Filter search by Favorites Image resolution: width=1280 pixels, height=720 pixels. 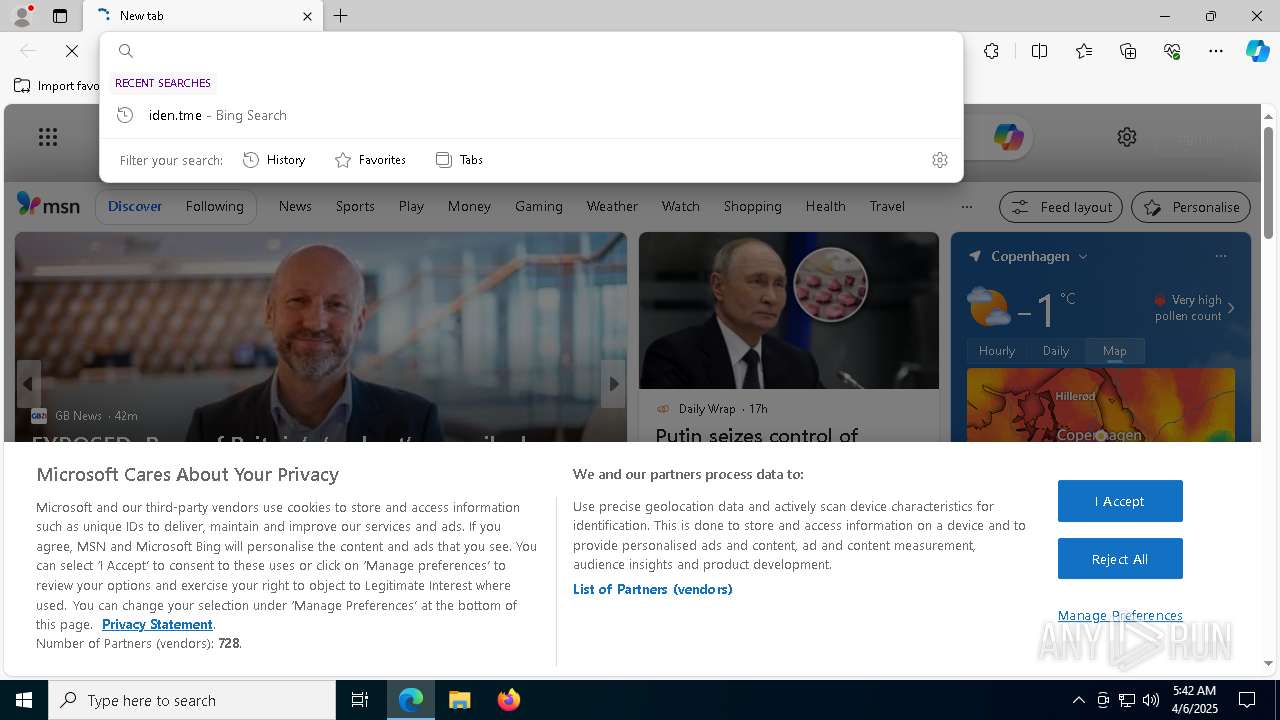370,160
